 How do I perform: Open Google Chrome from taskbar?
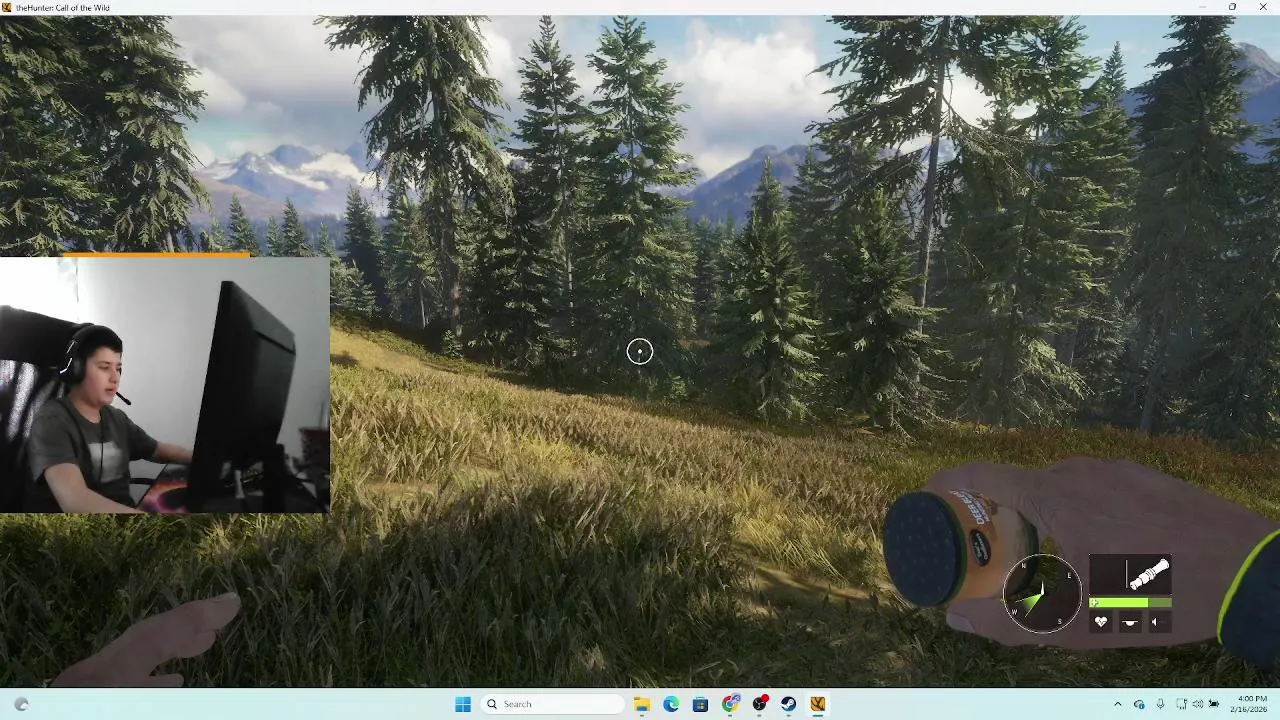pos(730,704)
